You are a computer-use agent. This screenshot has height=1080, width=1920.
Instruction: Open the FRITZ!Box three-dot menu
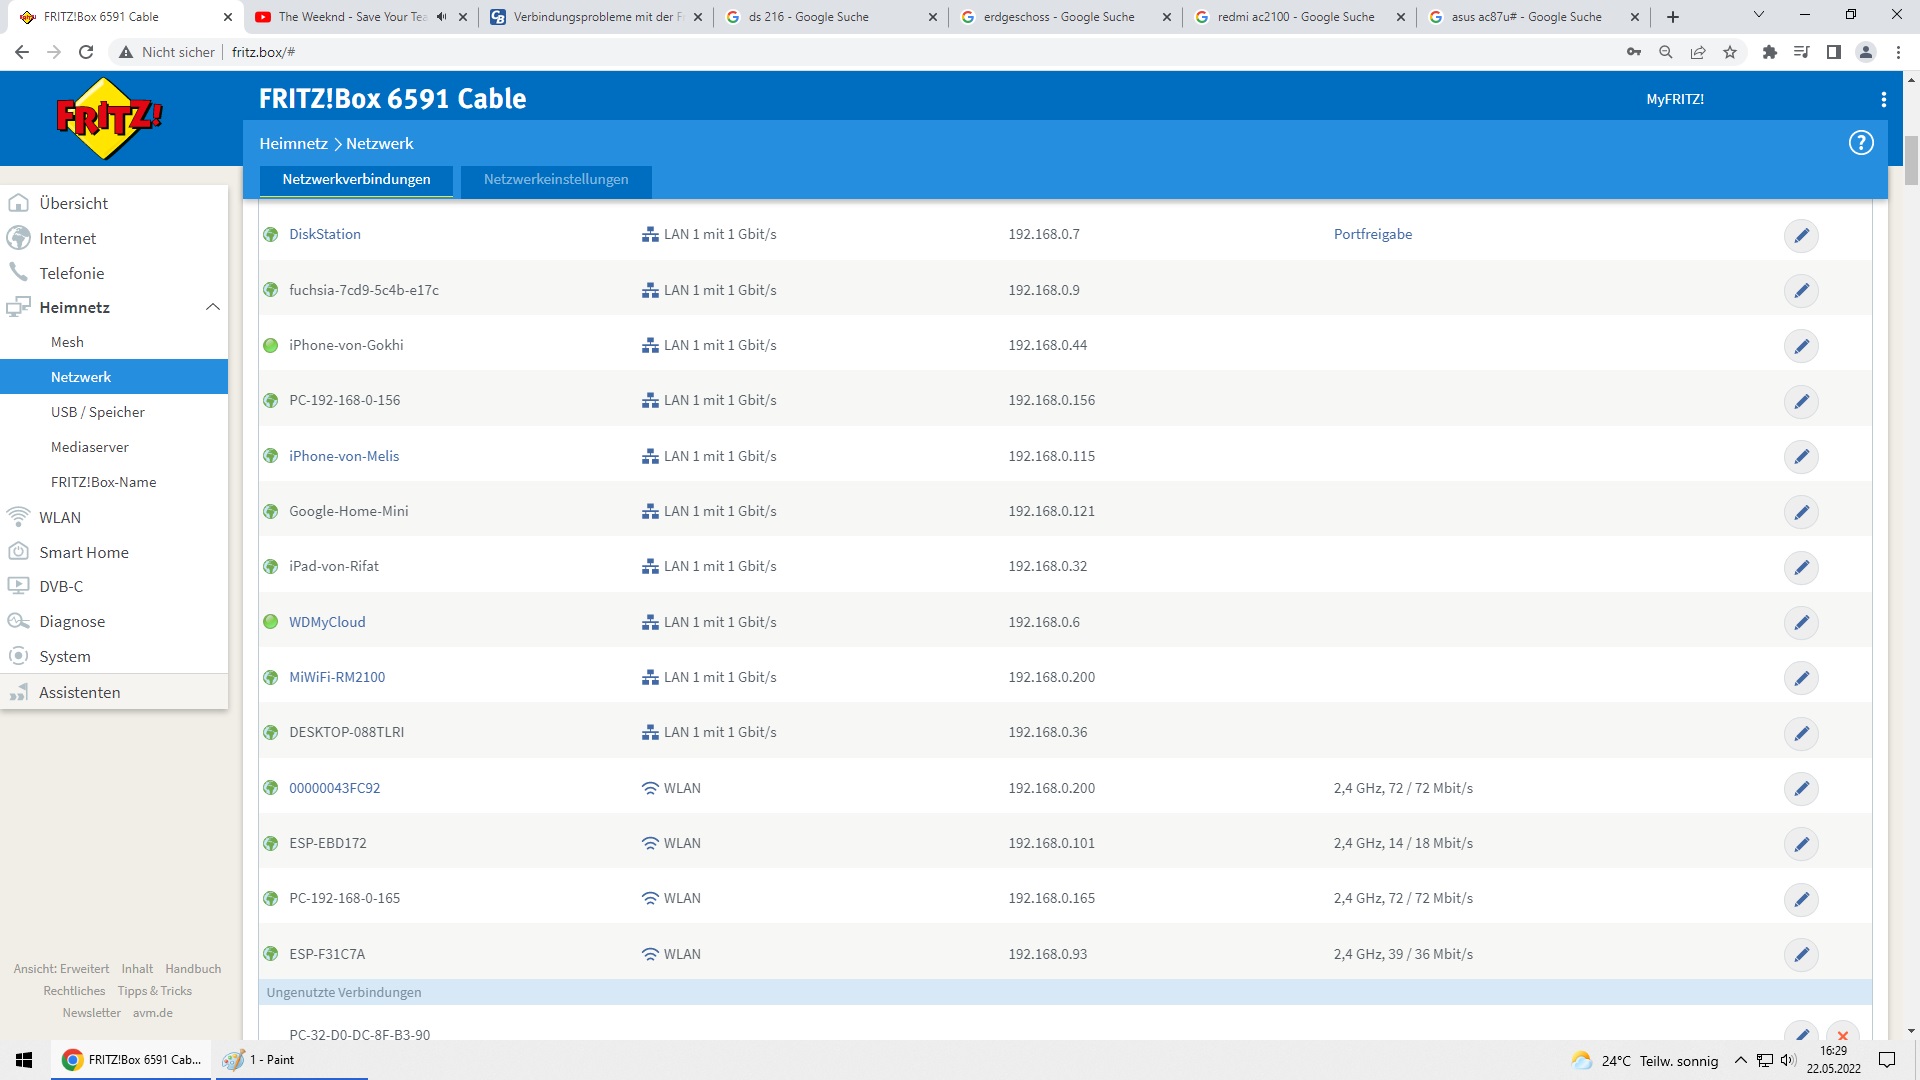(x=1883, y=99)
